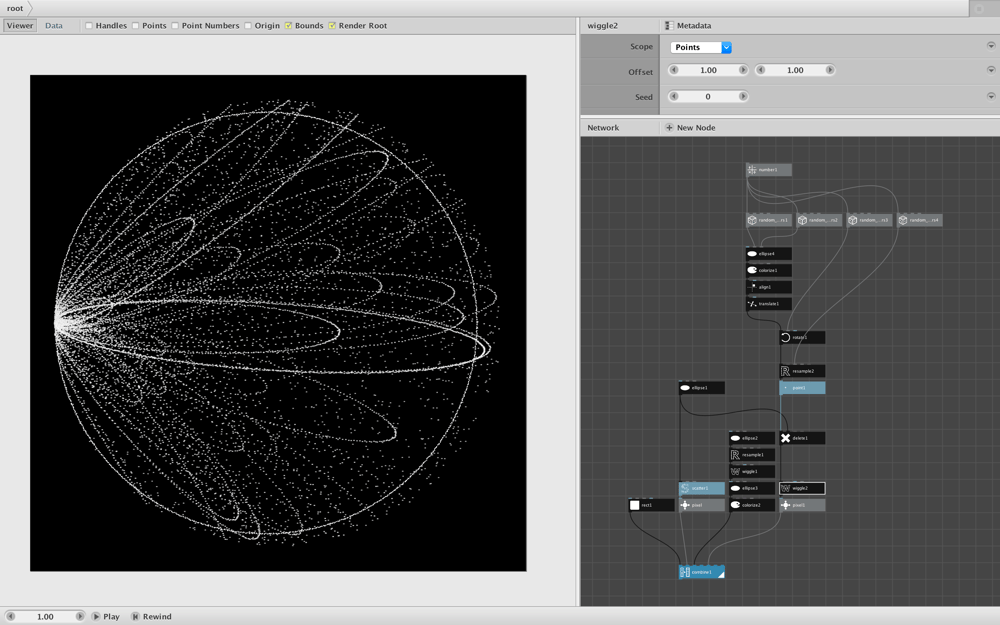Select the first random numbers node
The width and height of the screenshot is (1000, 625).
[768, 220]
